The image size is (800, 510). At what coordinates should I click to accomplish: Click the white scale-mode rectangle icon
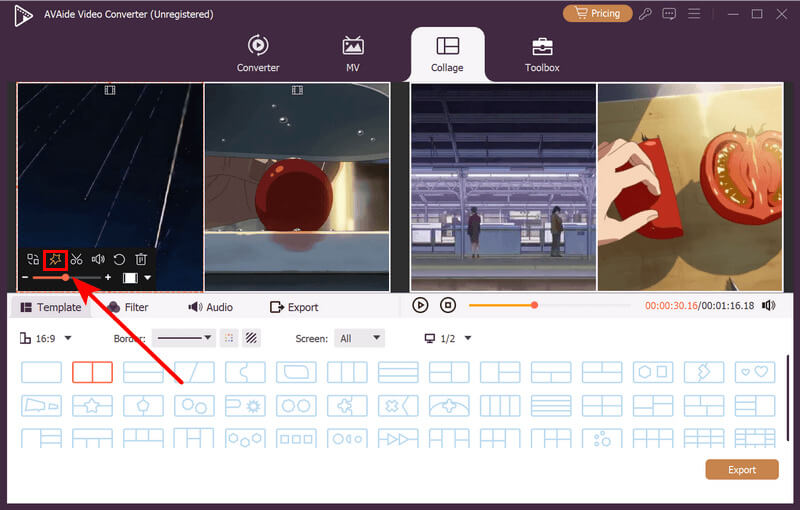pyautogui.click(x=130, y=278)
